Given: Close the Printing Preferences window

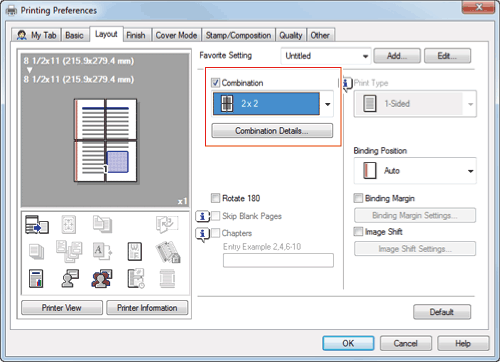Looking at the screenshot, I should coord(478,7).
